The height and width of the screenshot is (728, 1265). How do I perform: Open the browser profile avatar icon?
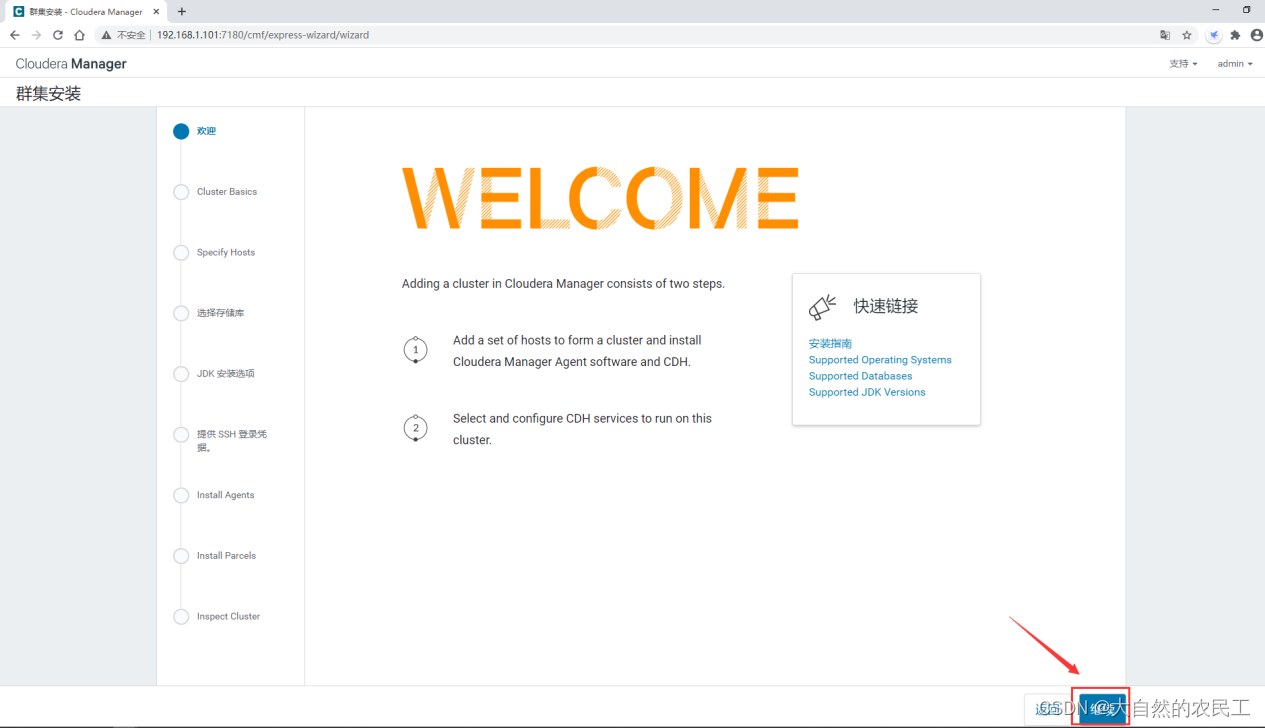(1256, 35)
